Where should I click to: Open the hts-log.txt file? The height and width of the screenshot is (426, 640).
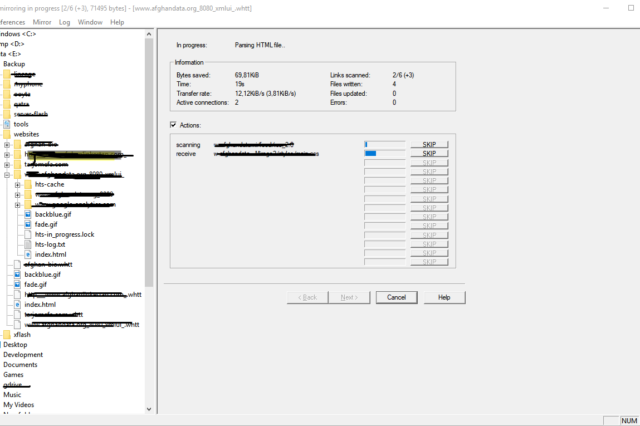49,244
